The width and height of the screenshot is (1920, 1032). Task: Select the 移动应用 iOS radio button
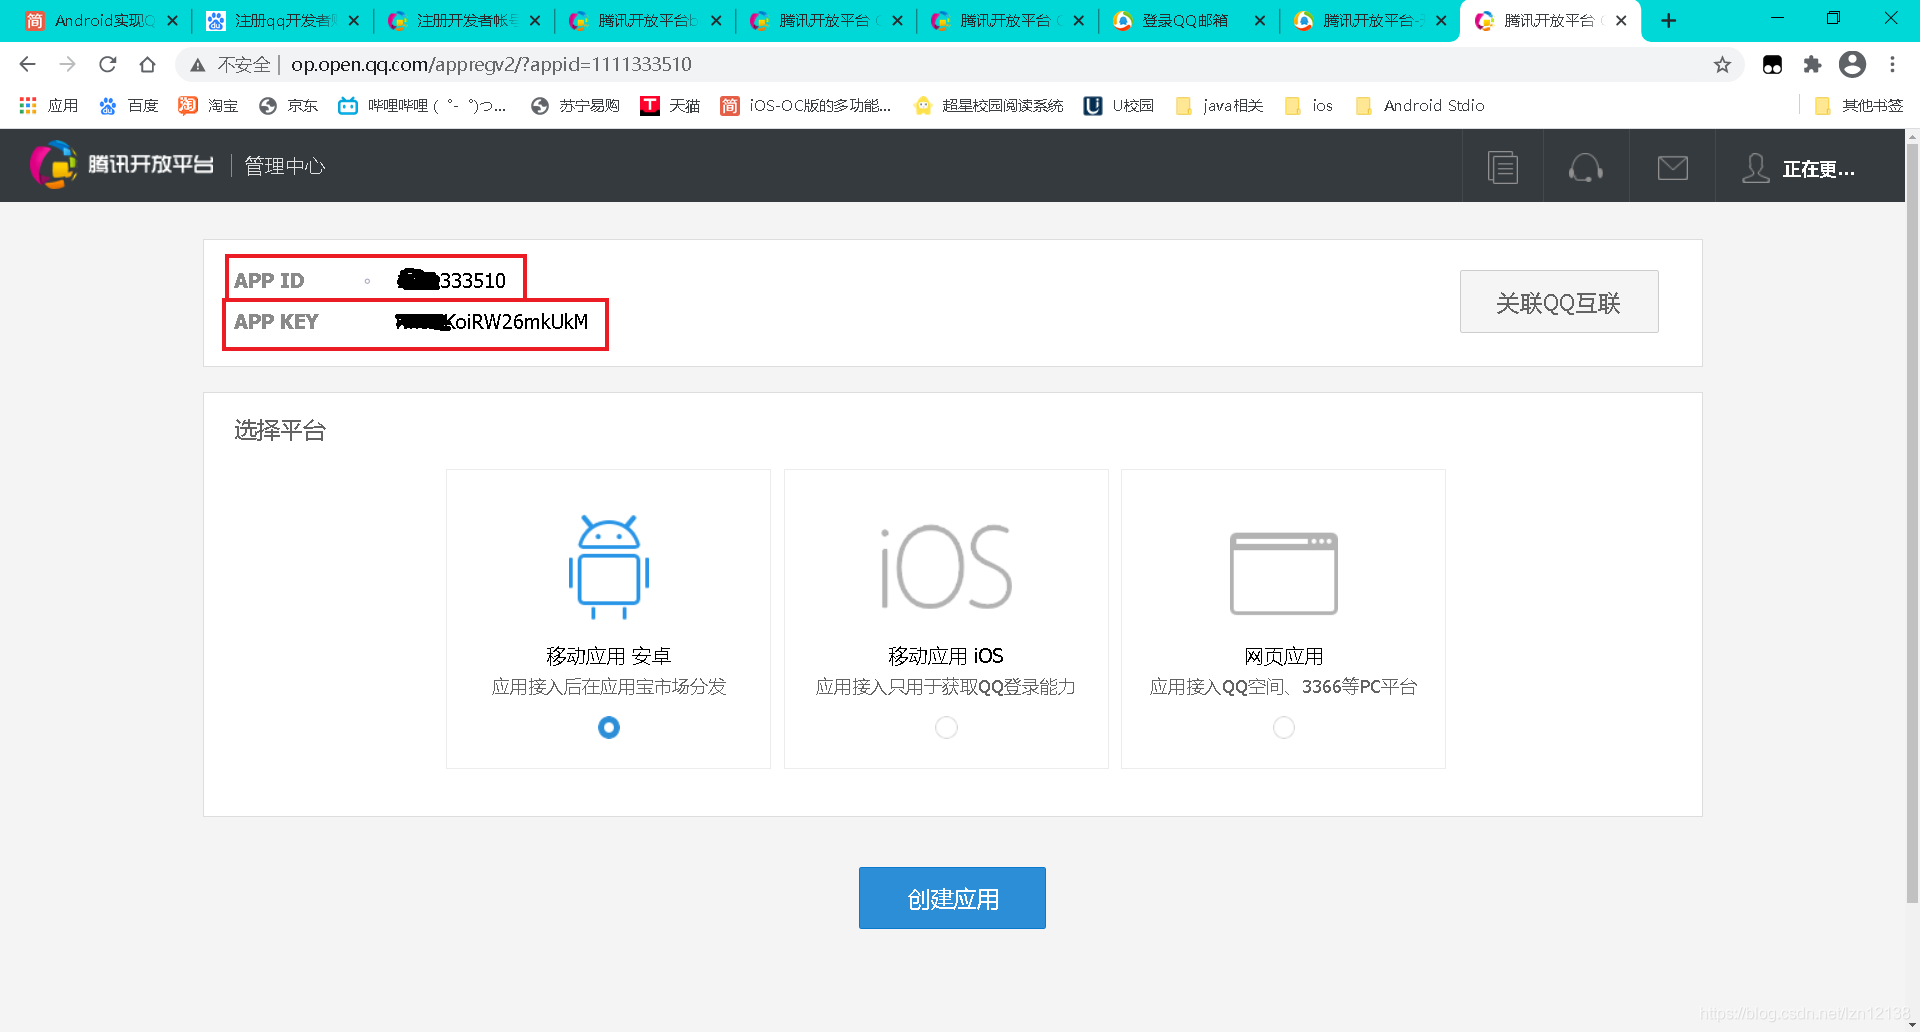click(946, 727)
